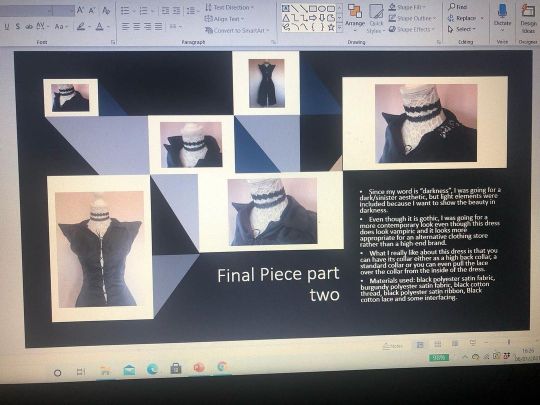Align text to the left
Viewport: 540px width, 405px height.
(x=125, y=26)
